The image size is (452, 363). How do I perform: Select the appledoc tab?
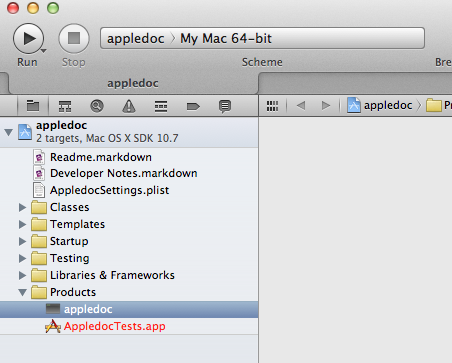[133, 83]
